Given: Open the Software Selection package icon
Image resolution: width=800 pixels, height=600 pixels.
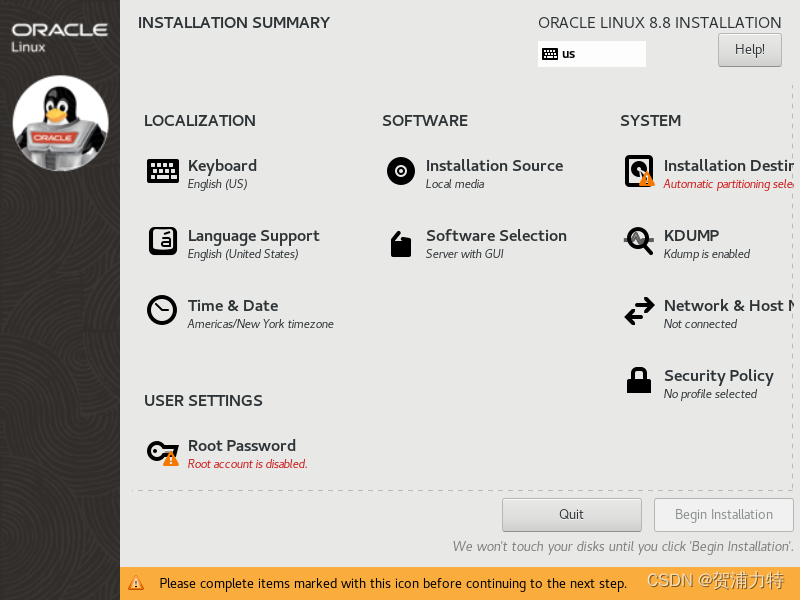Looking at the screenshot, I should tap(401, 244).
